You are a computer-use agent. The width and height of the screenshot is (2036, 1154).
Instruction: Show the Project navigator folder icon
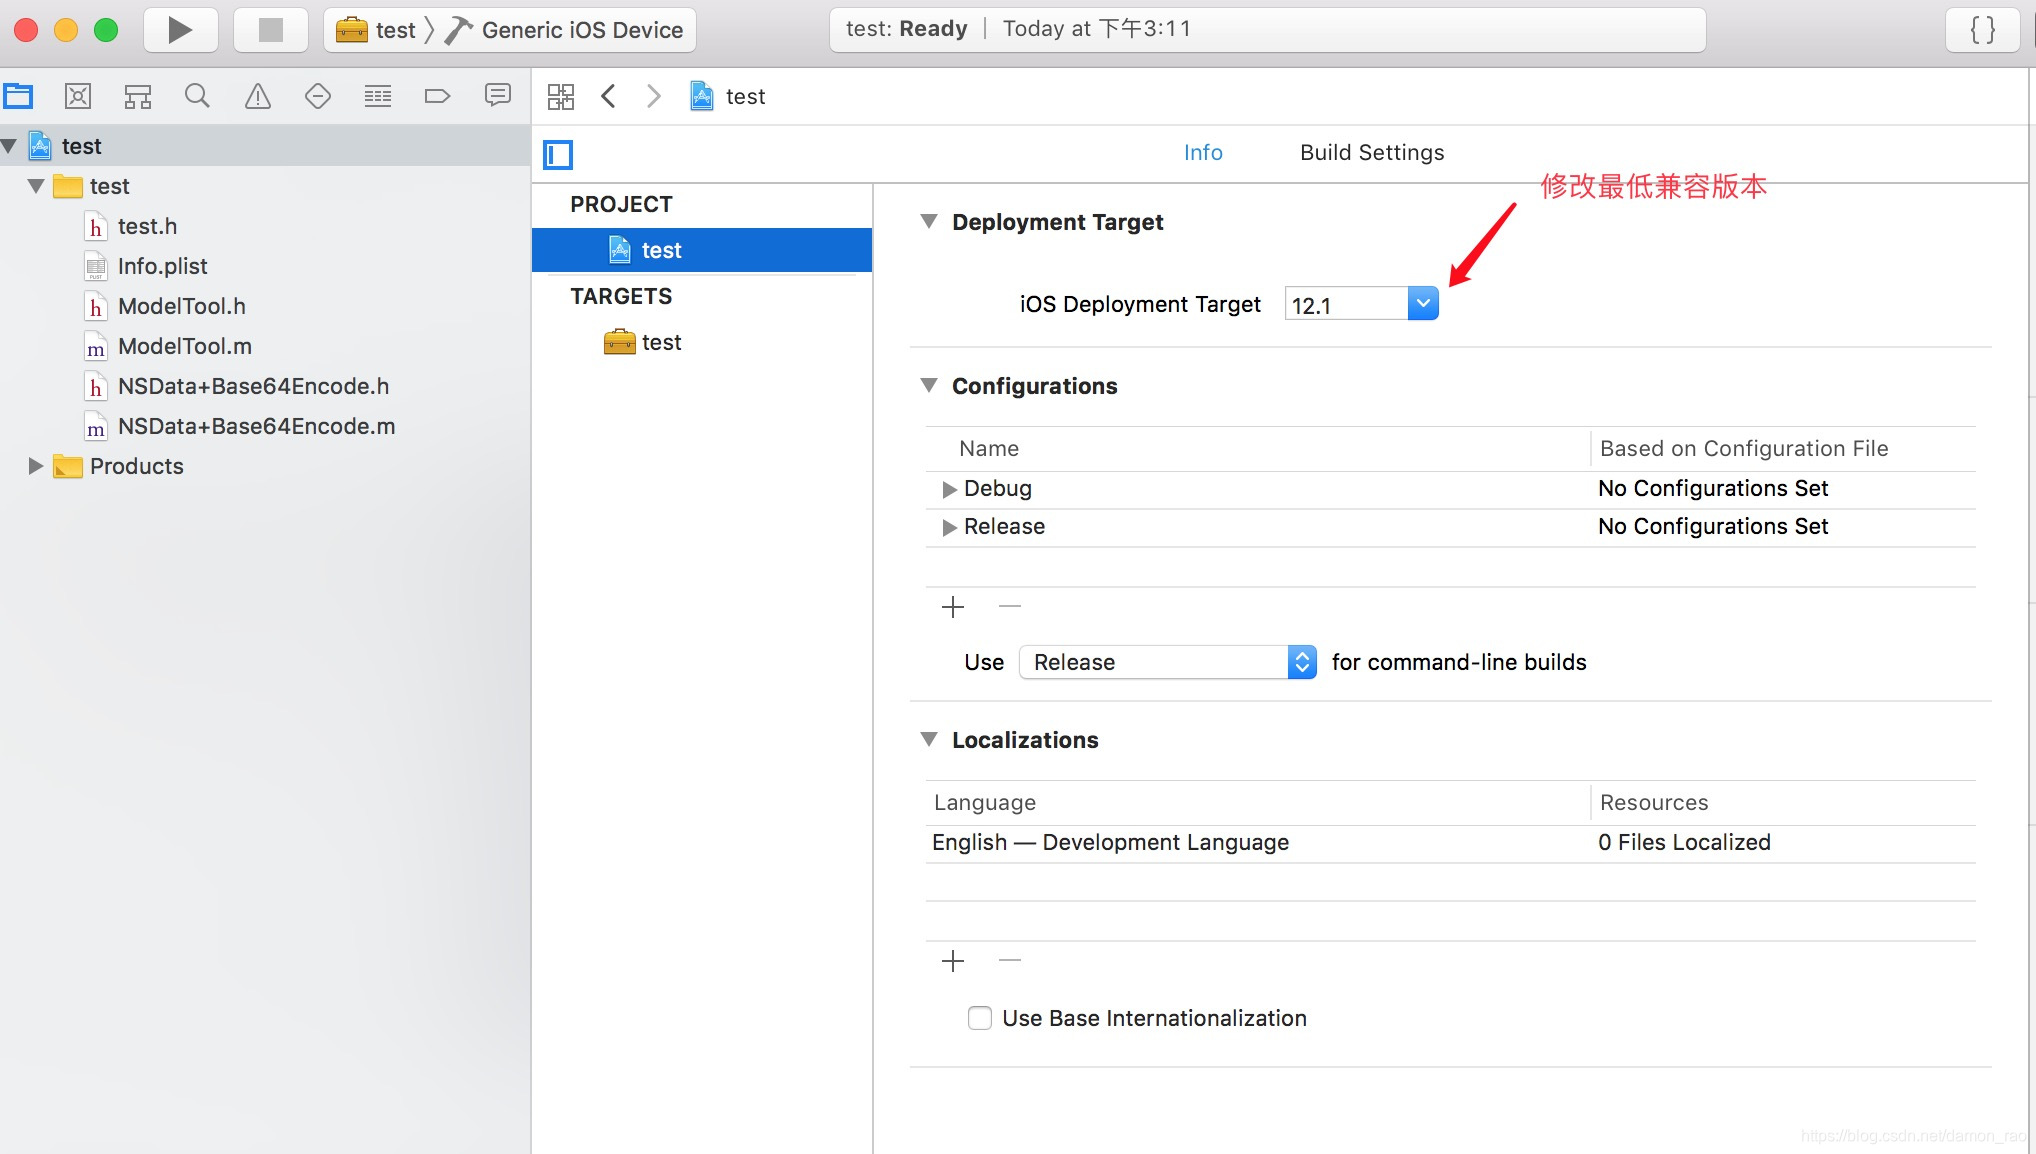click(x=18, y=96)
